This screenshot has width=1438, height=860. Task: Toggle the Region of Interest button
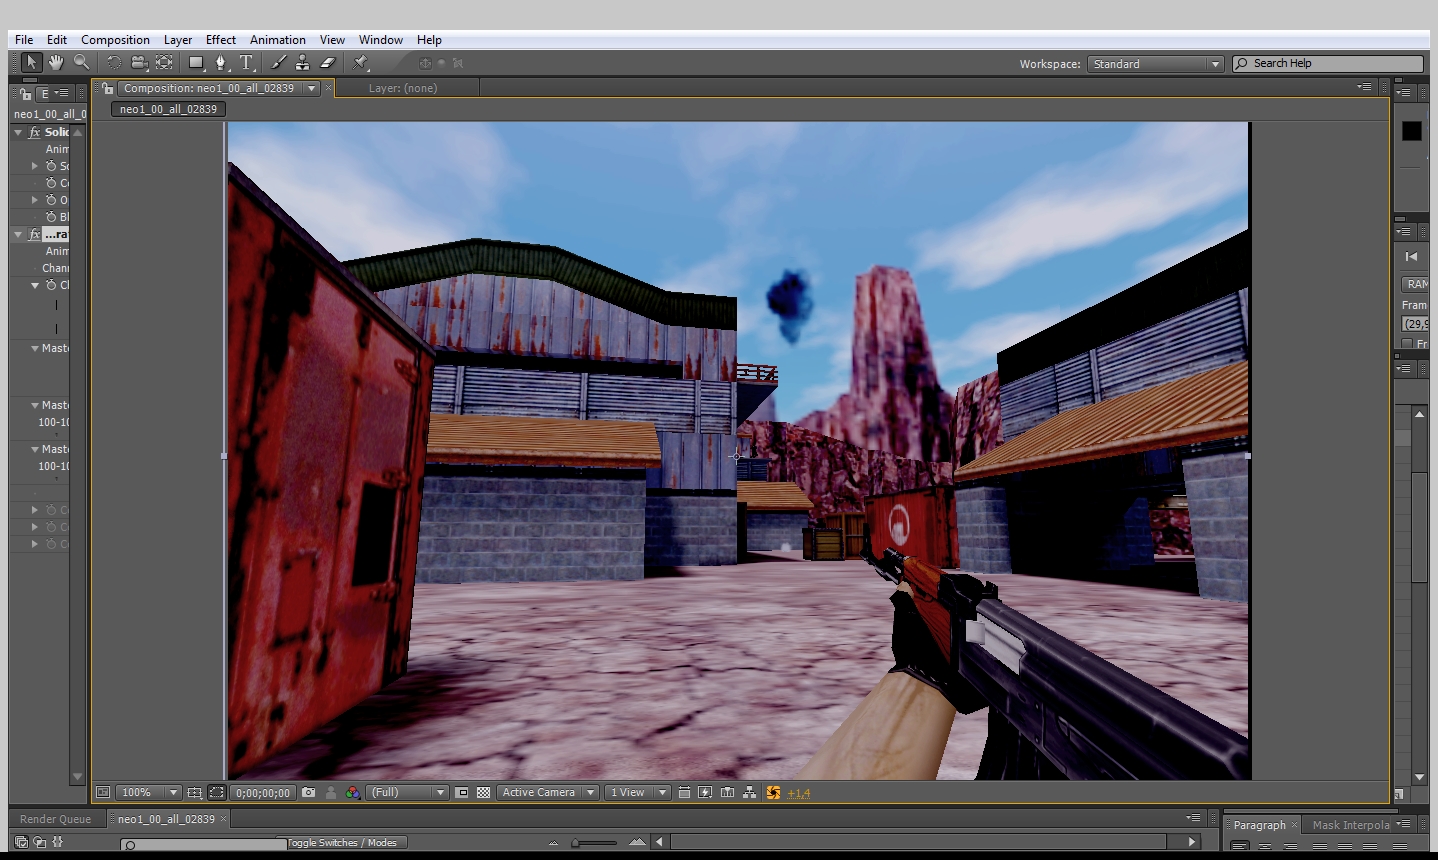click(462, 792)
